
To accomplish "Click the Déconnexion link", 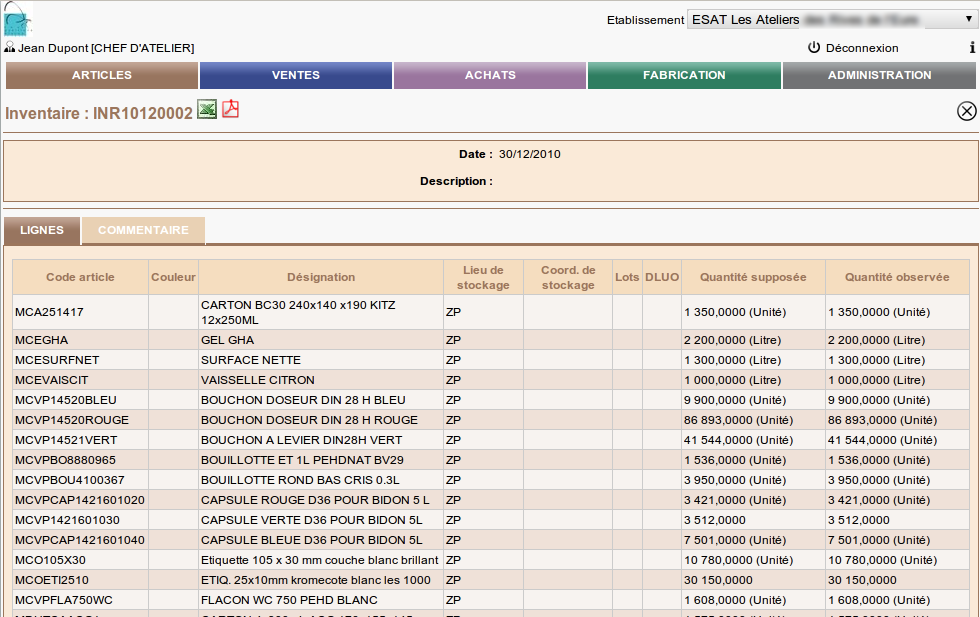I will (862, 48).
